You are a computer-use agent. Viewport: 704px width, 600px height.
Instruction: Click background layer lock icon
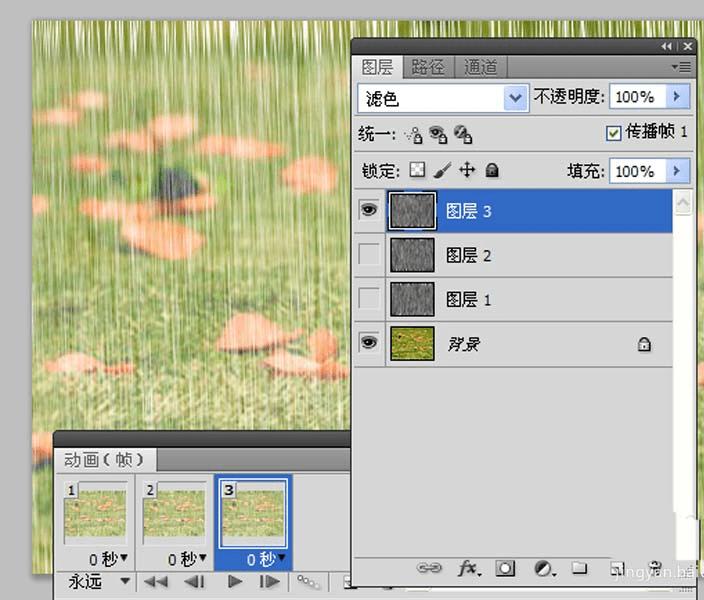pos(644,344)
